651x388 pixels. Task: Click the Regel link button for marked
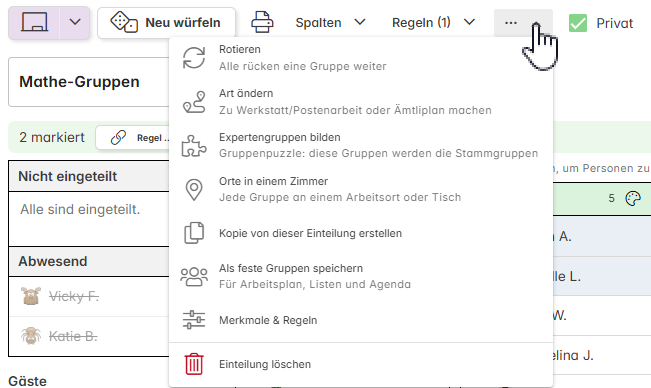click(133, 138)
